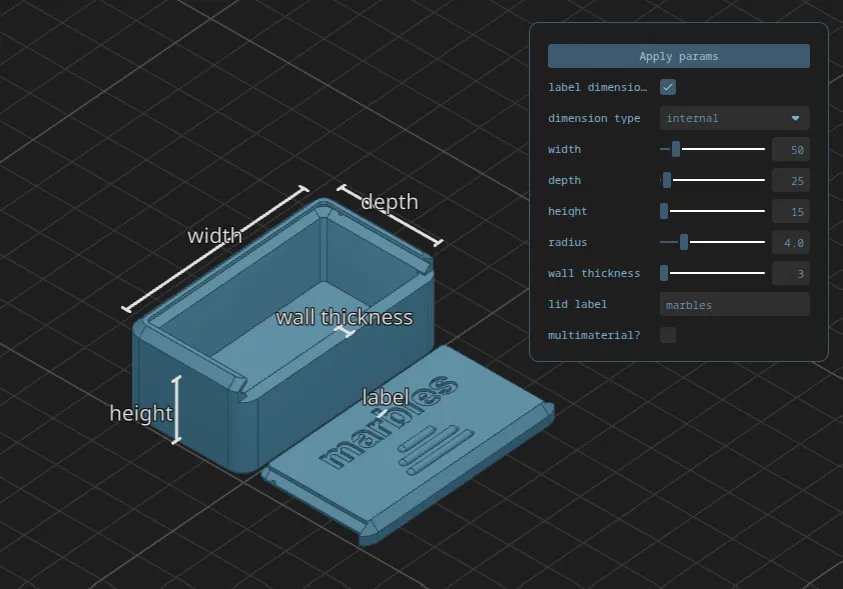The image size is (843, 589).
Task: Click the radius value field showing 4.0
Action: [791, 242]
